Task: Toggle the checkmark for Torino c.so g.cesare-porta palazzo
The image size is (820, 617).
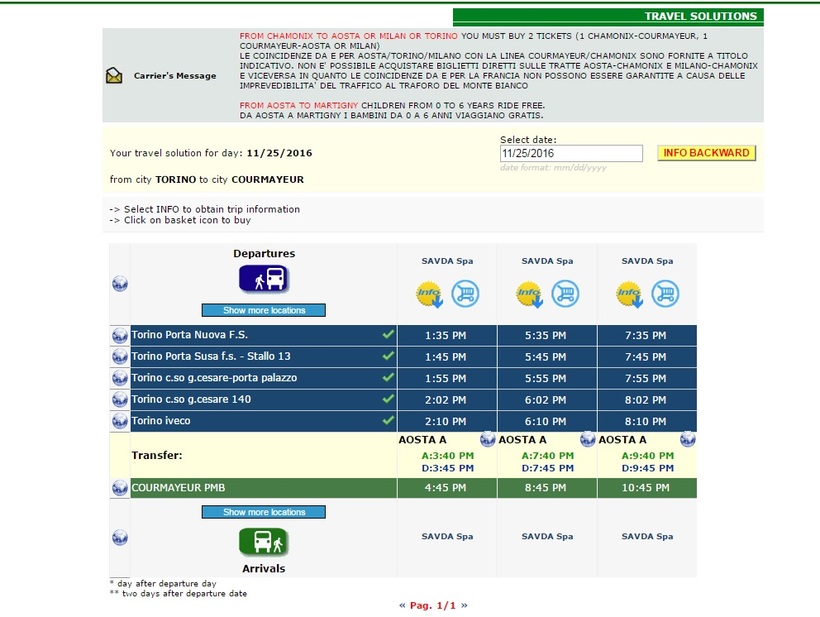Action: [x=387, y=378]
